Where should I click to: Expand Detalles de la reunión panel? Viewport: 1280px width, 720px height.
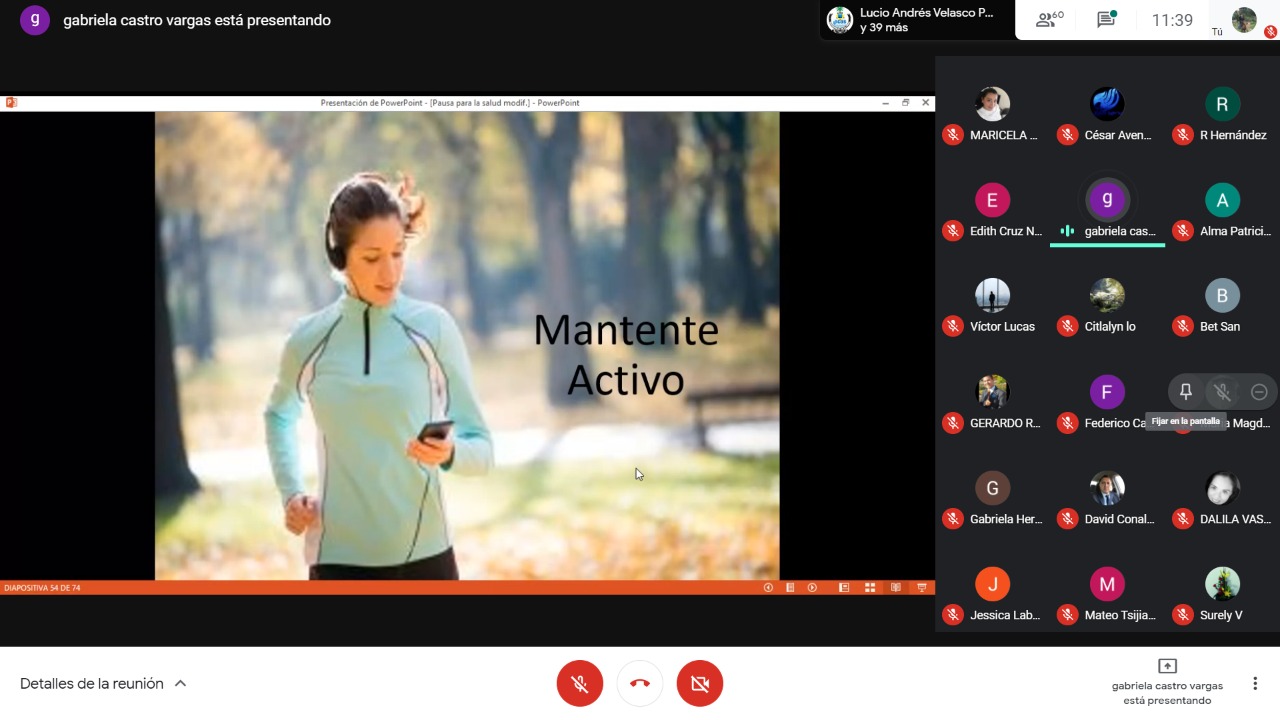coord(91,684)
